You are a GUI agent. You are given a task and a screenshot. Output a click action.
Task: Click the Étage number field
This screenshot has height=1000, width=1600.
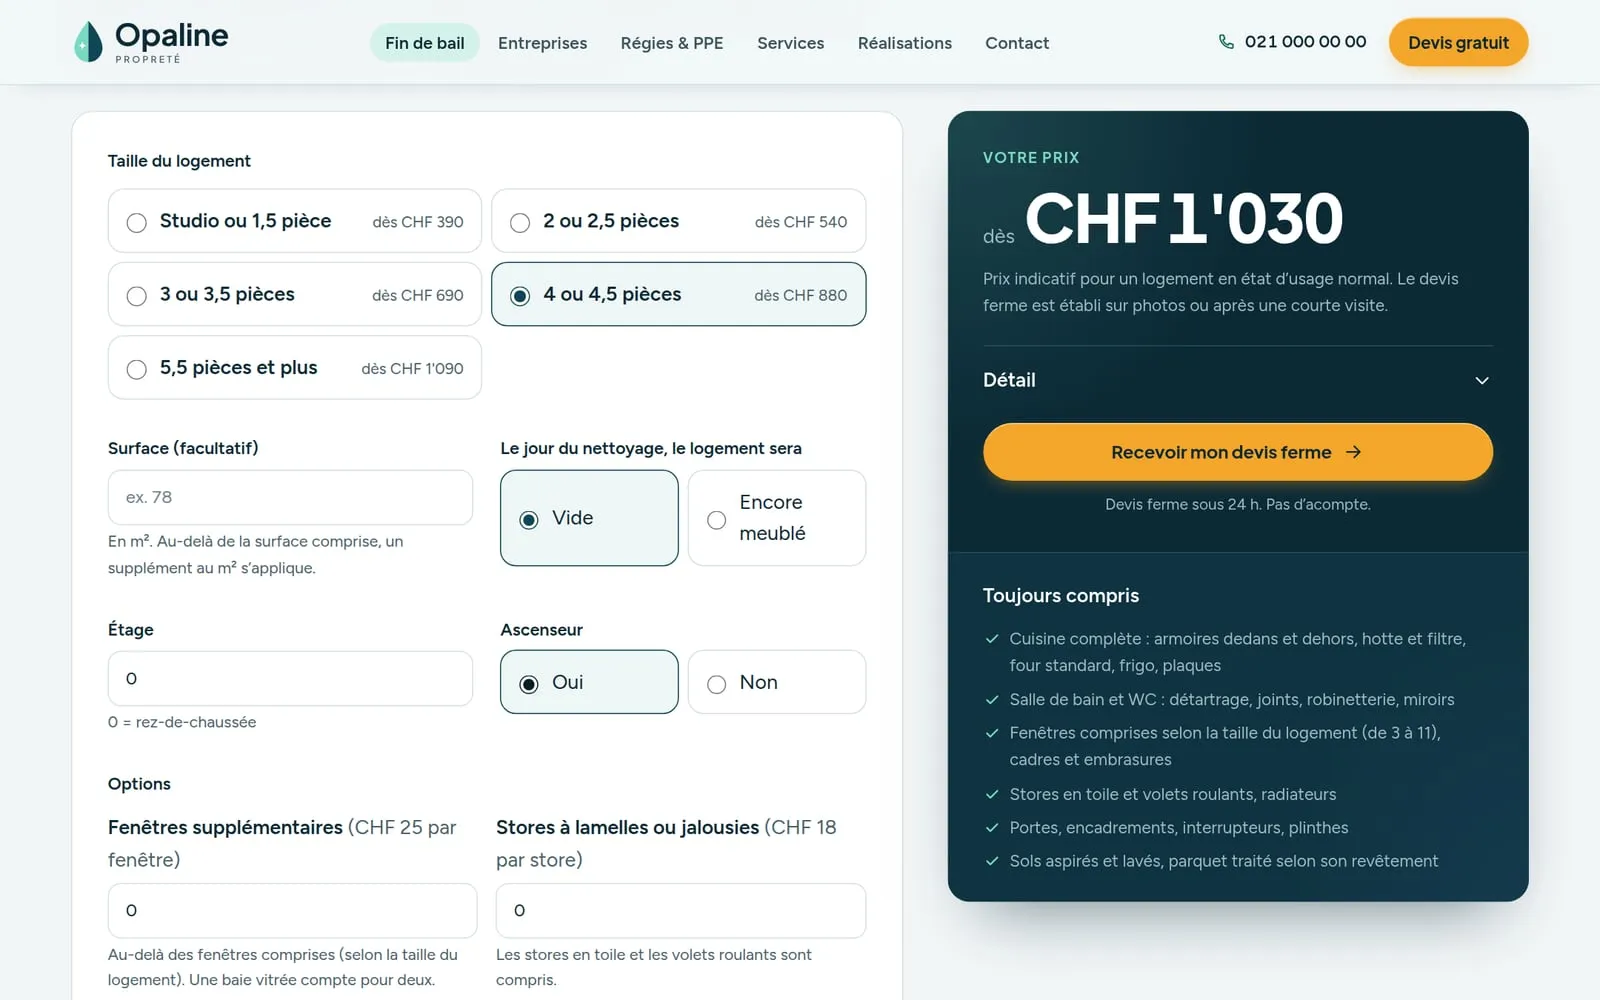pos(290,678)
